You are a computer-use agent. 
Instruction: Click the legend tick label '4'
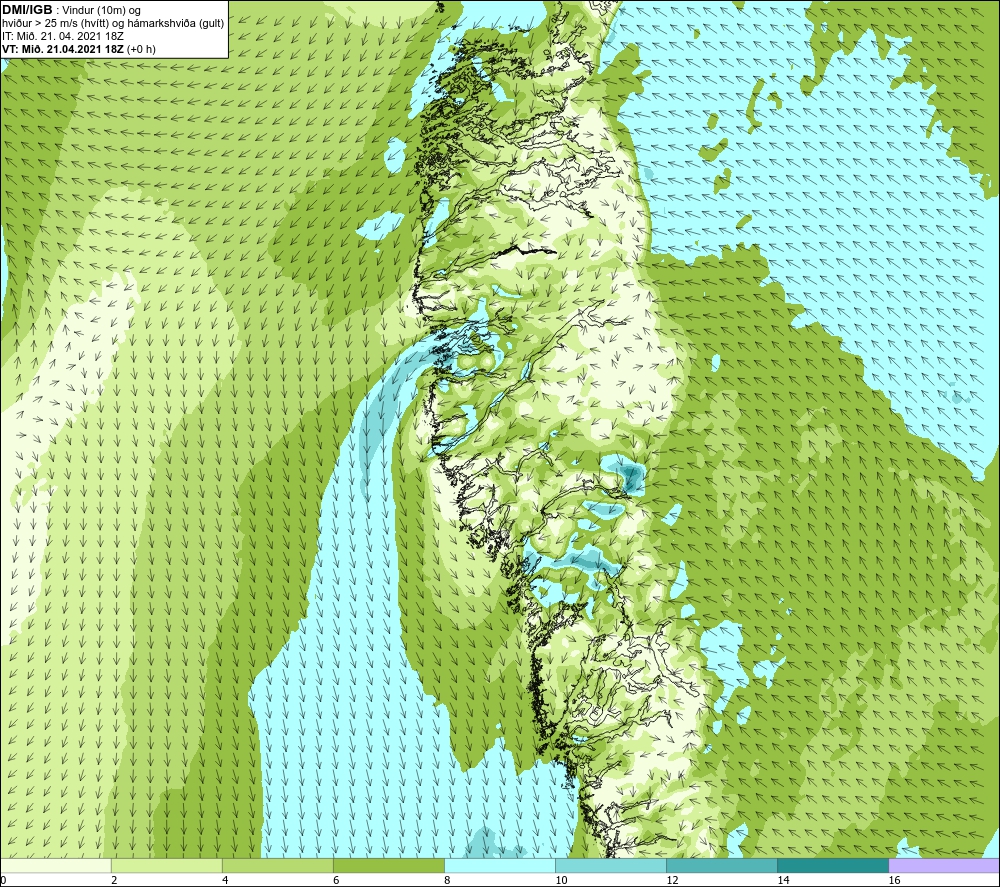[226, 881]
